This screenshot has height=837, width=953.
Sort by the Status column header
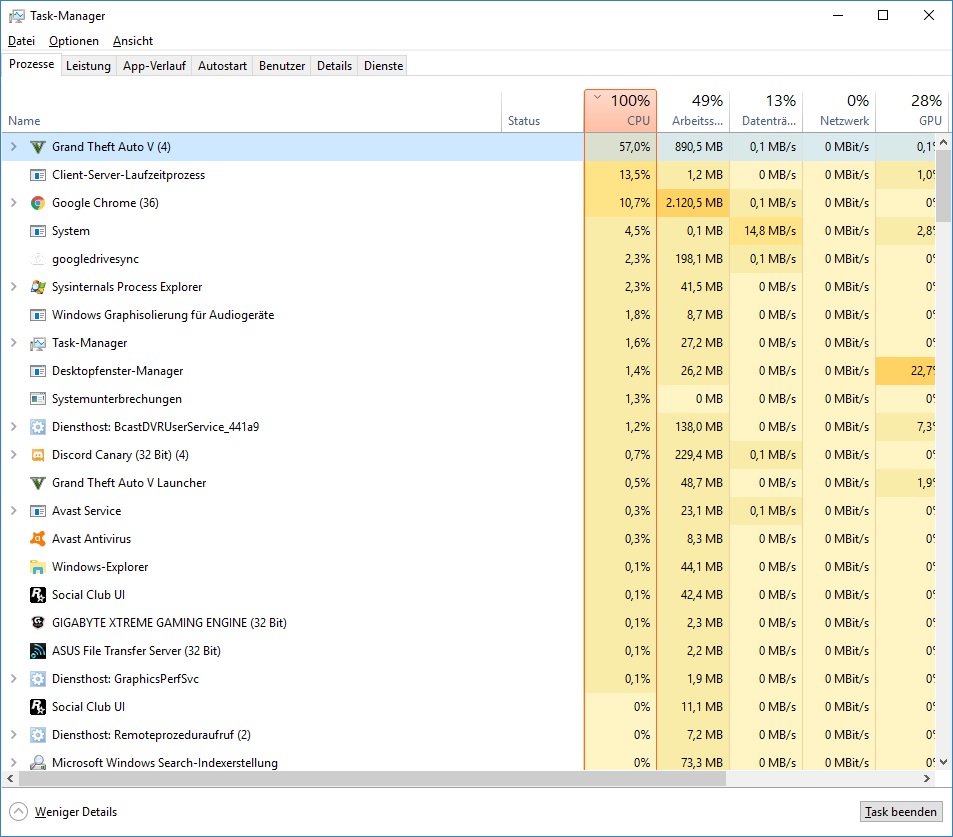pyautogui.click(x=543, y=111)
